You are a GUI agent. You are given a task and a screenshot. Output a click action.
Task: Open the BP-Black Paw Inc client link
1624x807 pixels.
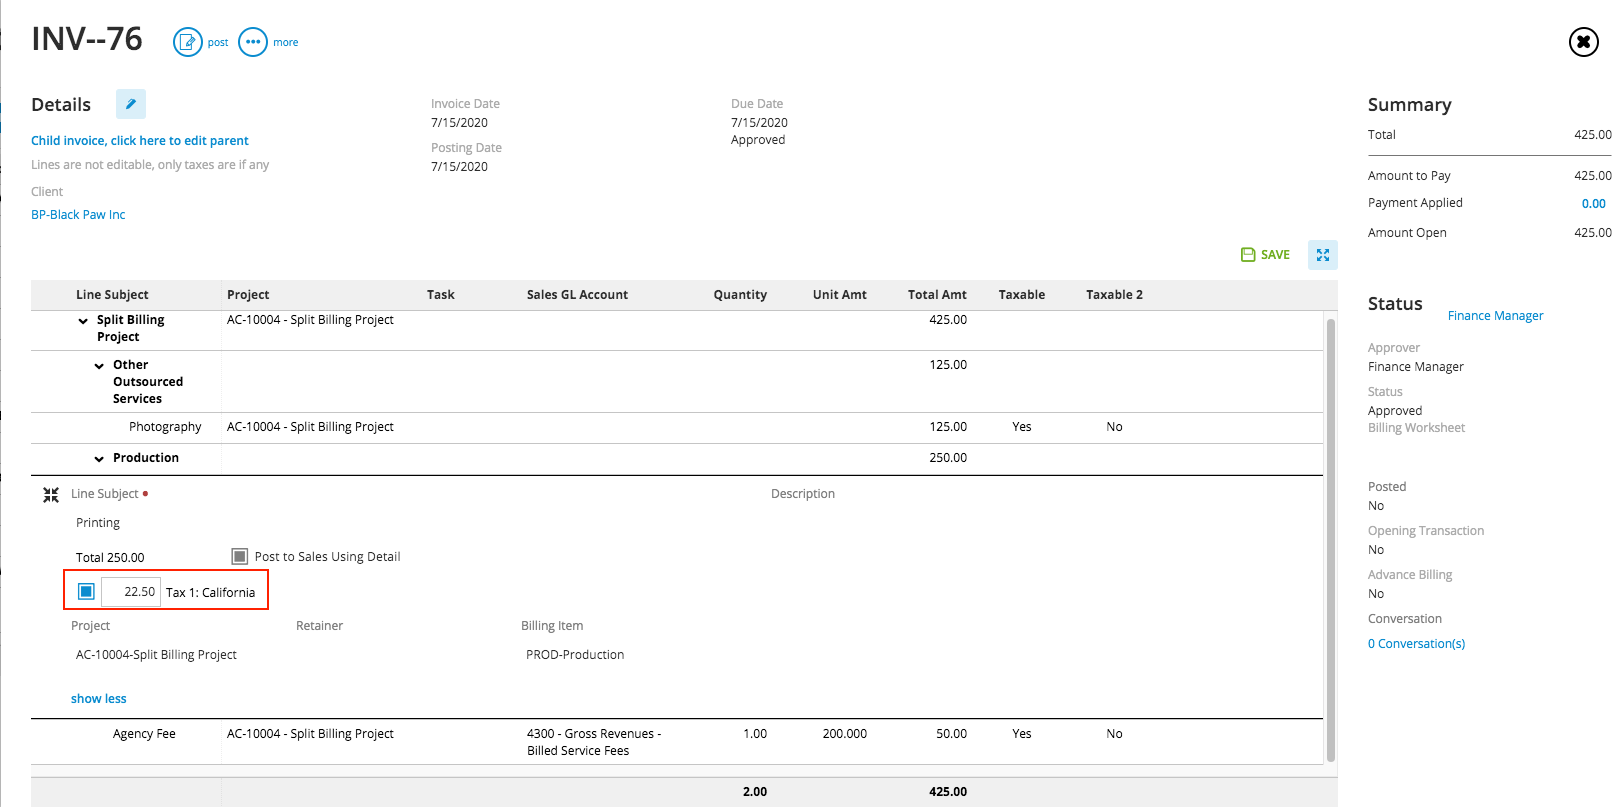click(78, 215)
